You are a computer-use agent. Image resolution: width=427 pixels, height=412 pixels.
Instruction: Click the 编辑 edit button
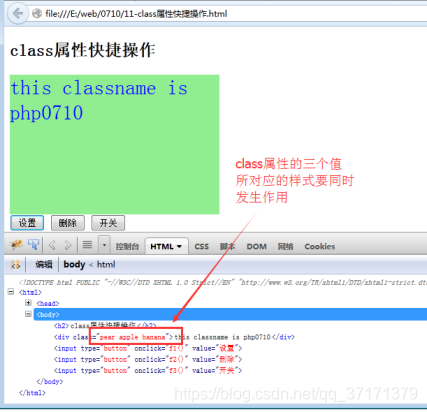(44, 265)
